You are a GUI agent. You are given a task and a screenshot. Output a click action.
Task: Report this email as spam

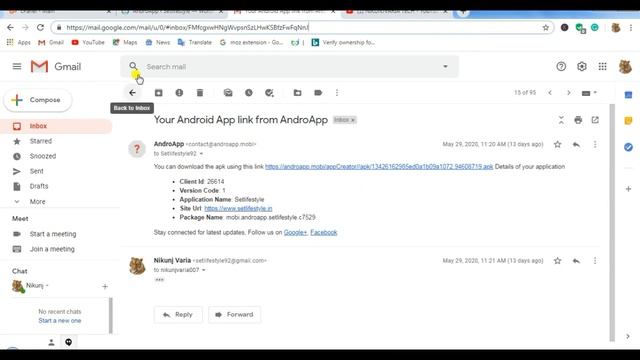[179, 93]
